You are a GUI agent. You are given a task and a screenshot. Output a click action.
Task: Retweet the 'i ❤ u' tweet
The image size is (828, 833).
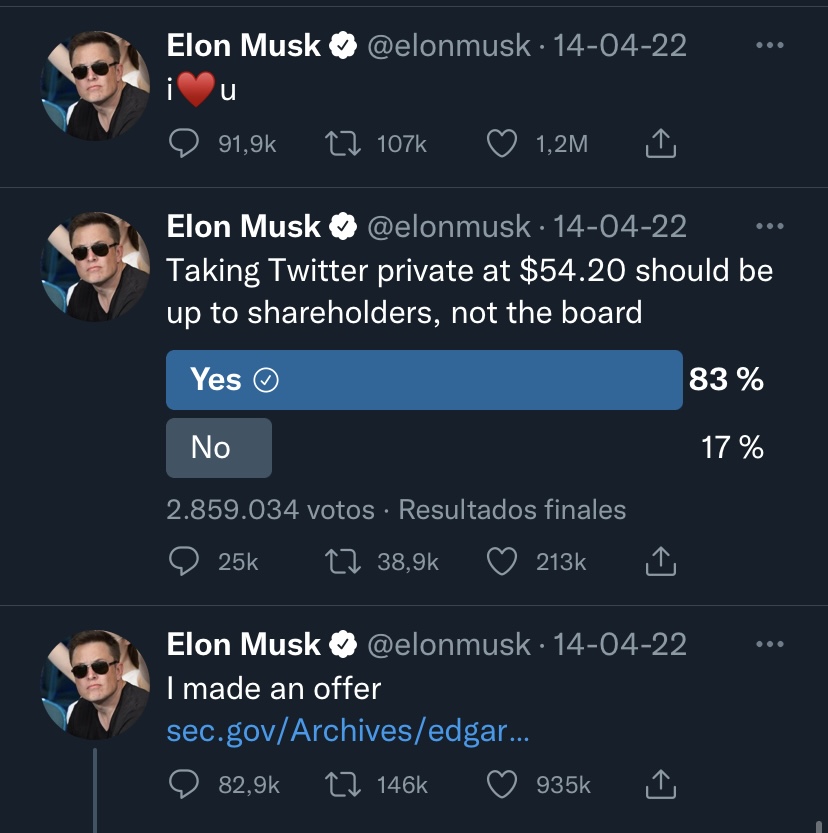point(343,144)
